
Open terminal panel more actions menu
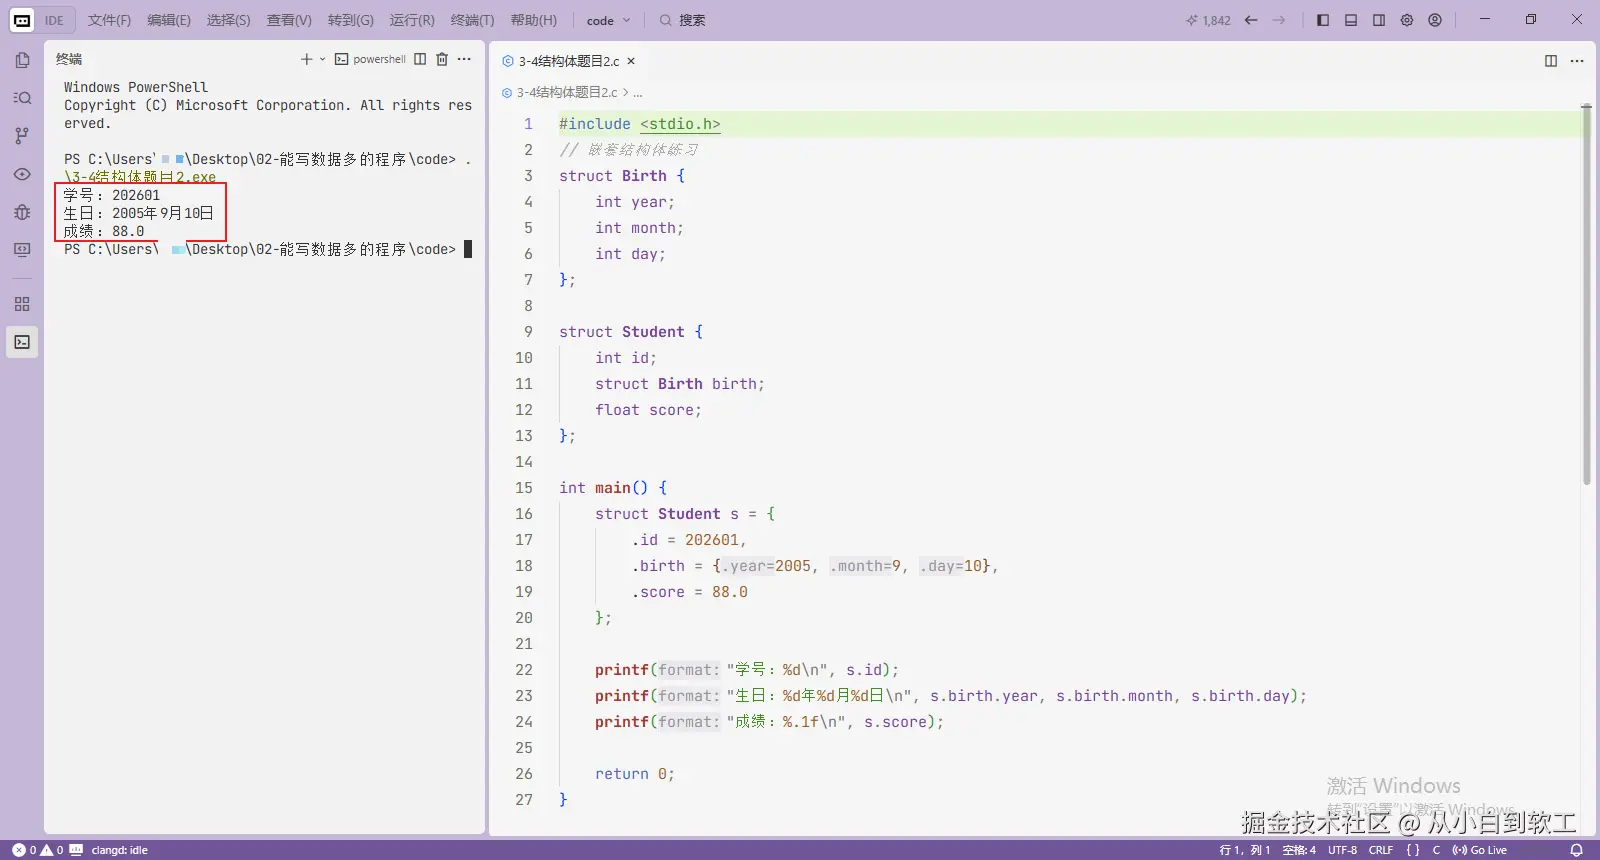coord(464,59)
